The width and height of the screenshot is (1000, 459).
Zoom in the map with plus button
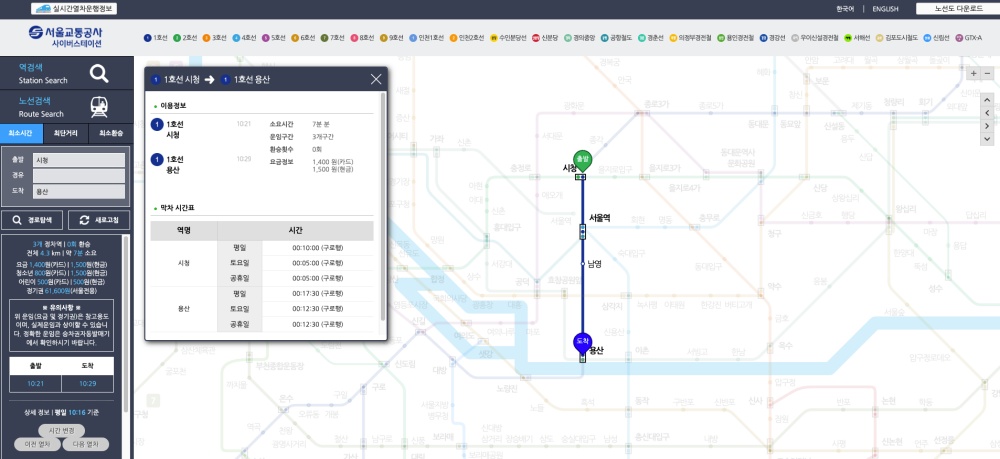(x=974, y=73)
